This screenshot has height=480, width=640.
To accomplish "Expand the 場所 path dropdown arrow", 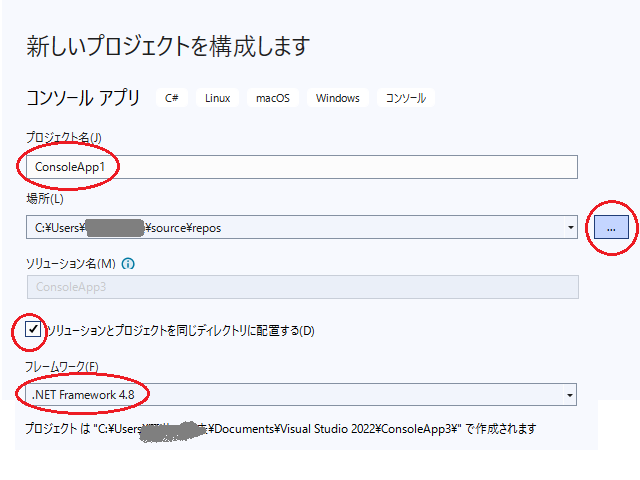I will pyautogui.click(x=570, y=227).
